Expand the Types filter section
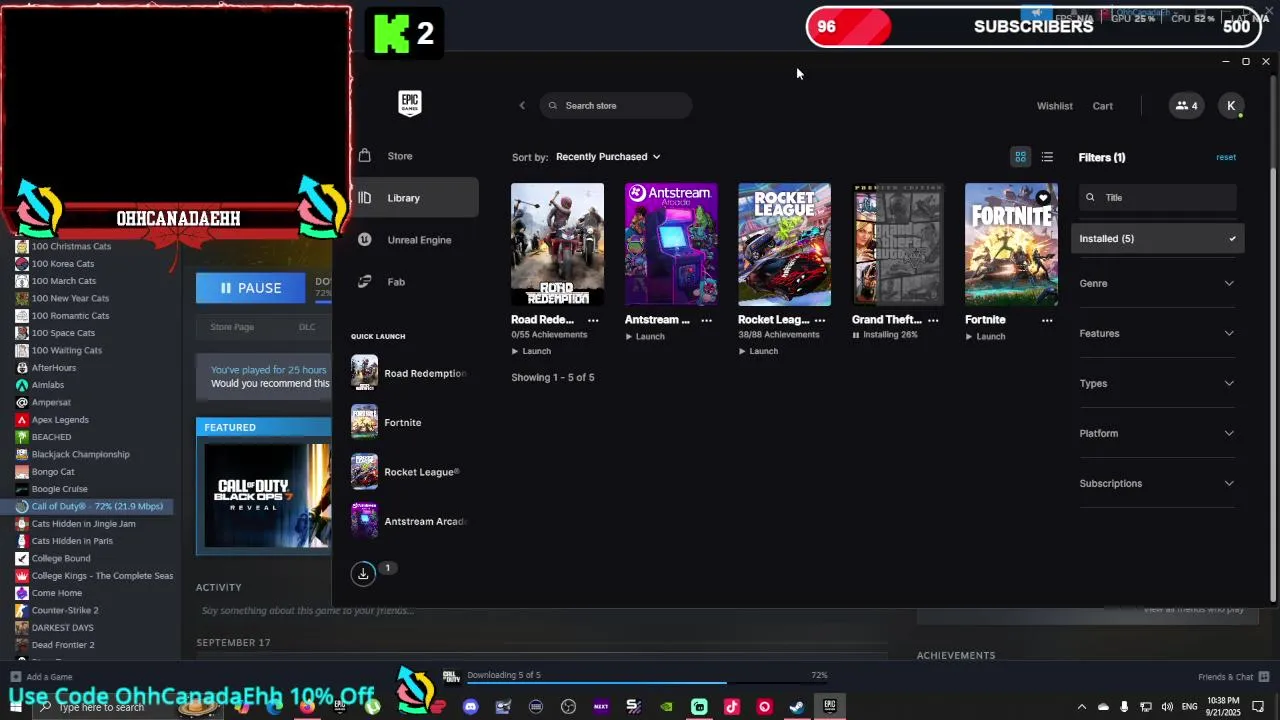 click(x=1157, y=383)
